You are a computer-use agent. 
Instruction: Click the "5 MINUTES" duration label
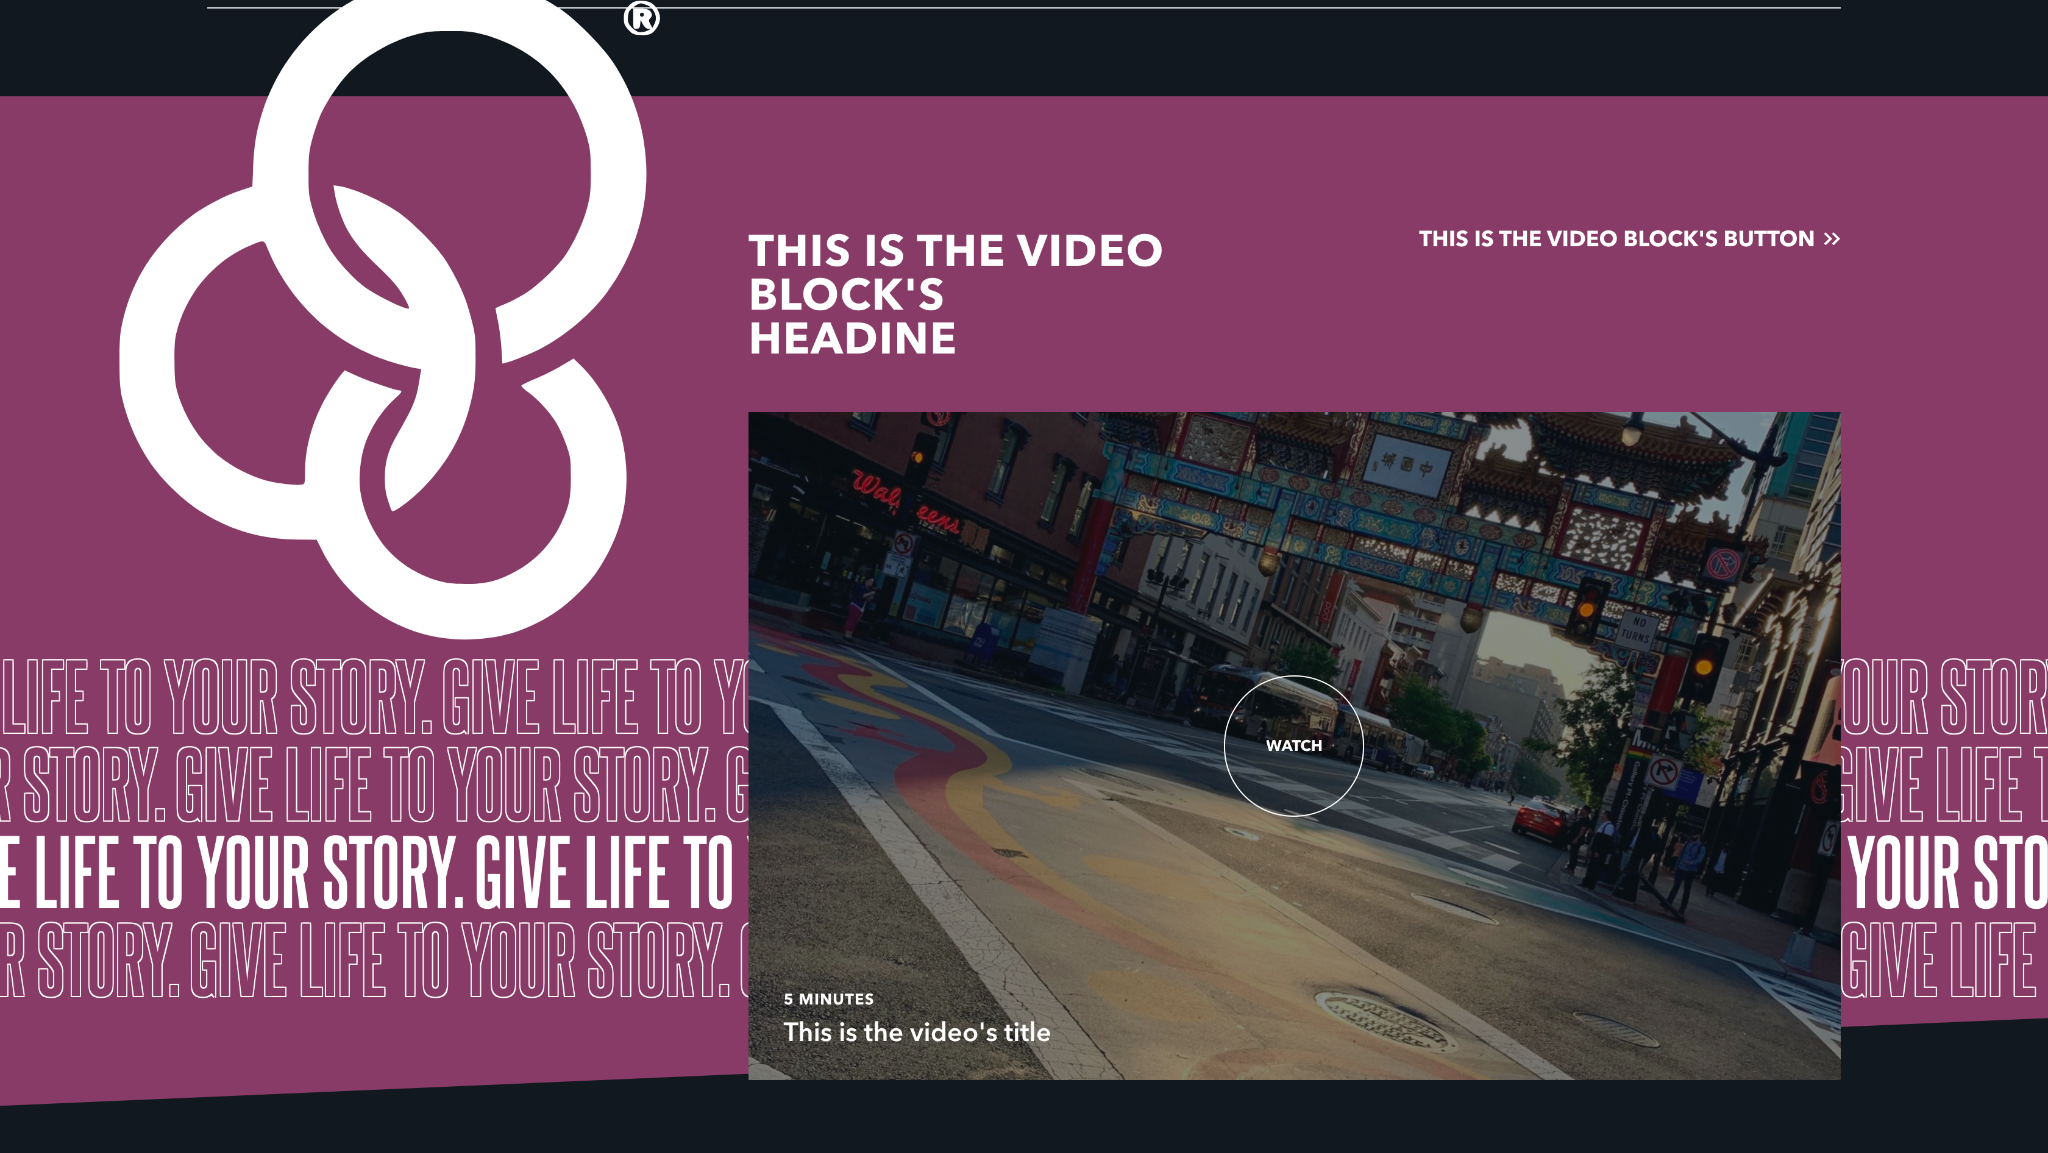829,999
